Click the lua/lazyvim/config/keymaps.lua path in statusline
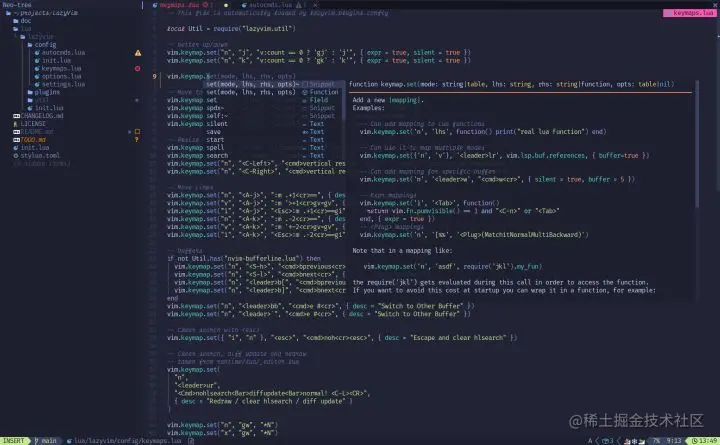This screenshot has width=720, height=445. (128, 441)
